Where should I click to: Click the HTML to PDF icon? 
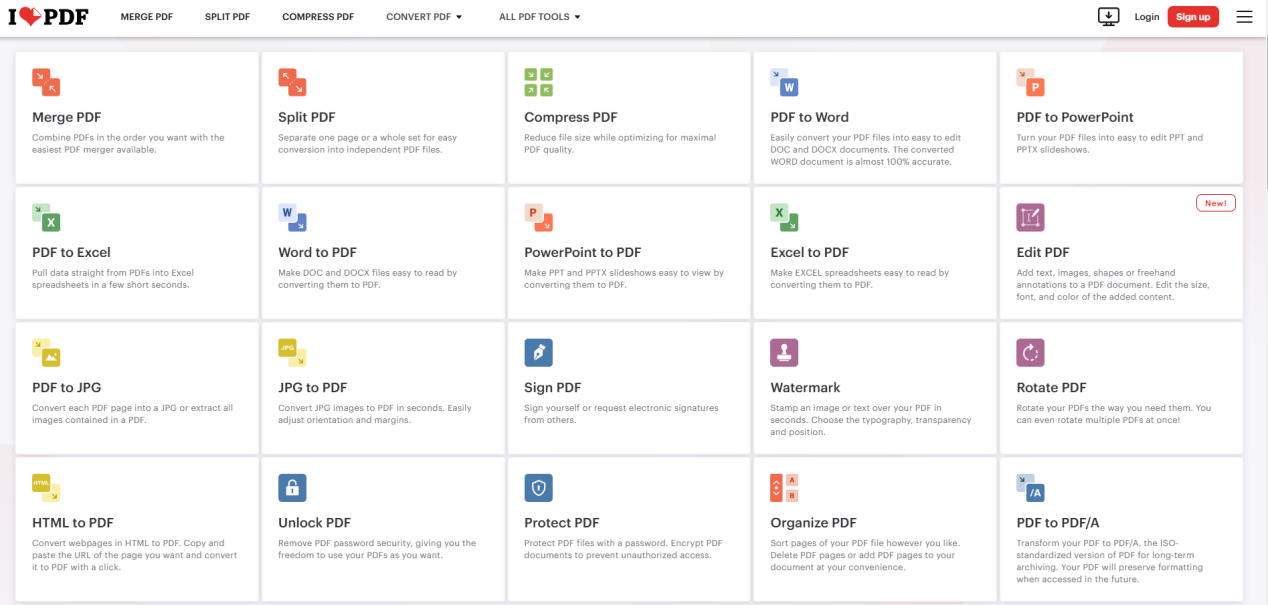(x=46, y=487)
